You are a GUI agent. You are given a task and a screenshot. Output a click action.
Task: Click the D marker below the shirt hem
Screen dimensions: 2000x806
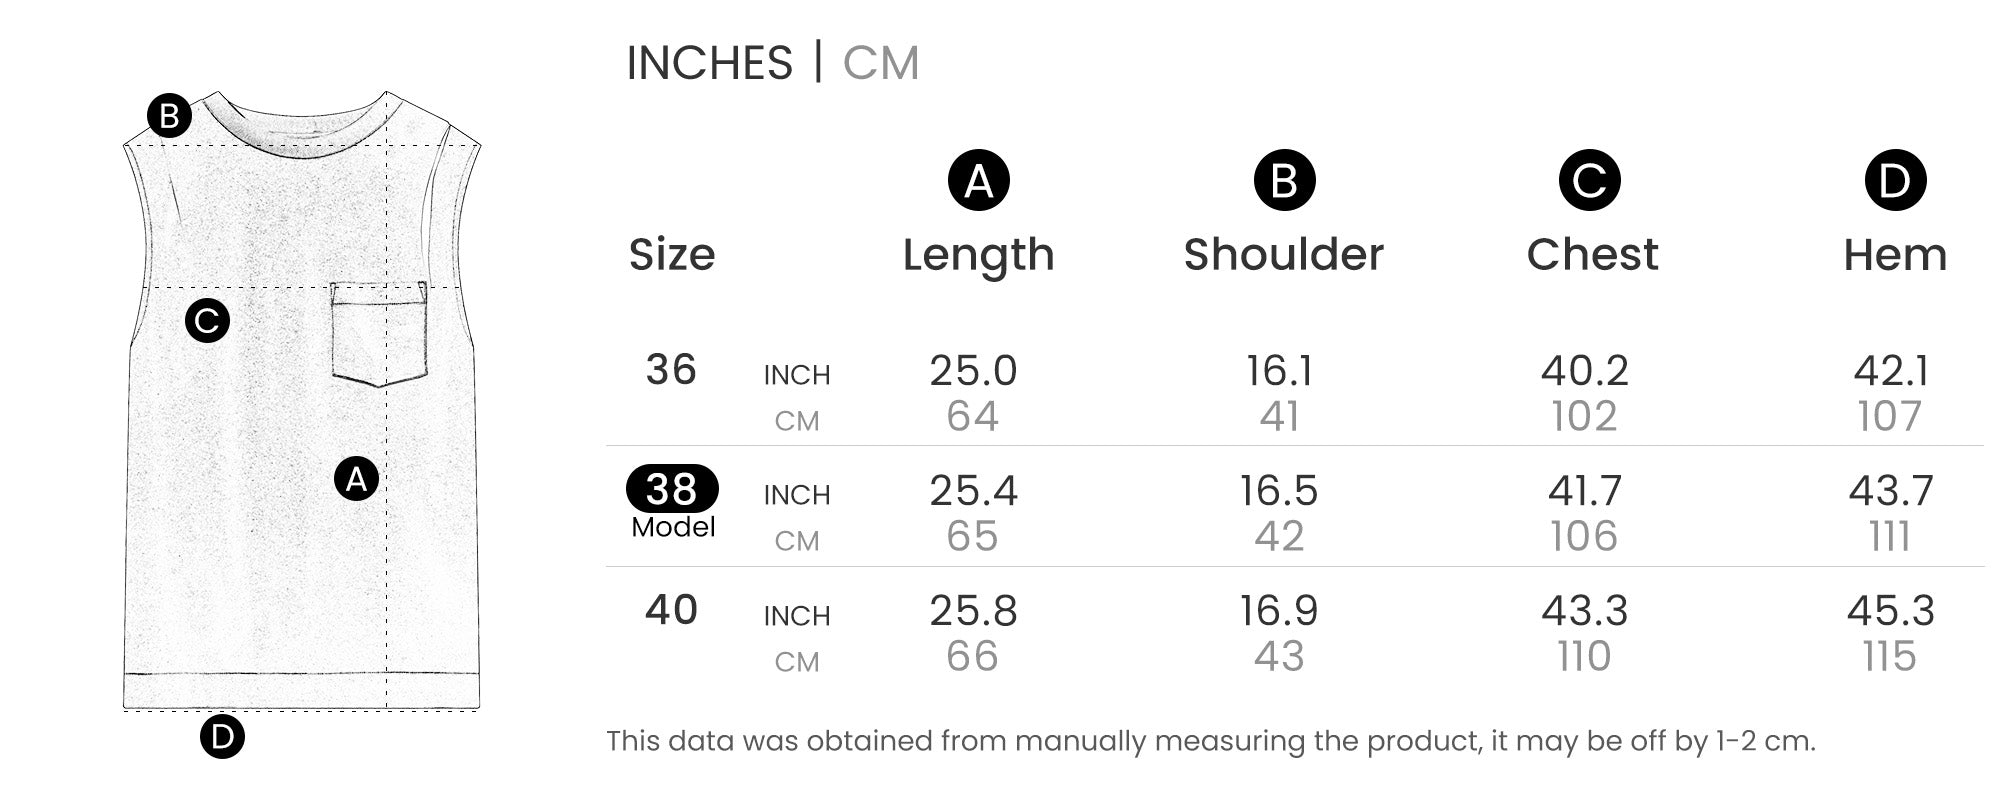click(222, 737)
